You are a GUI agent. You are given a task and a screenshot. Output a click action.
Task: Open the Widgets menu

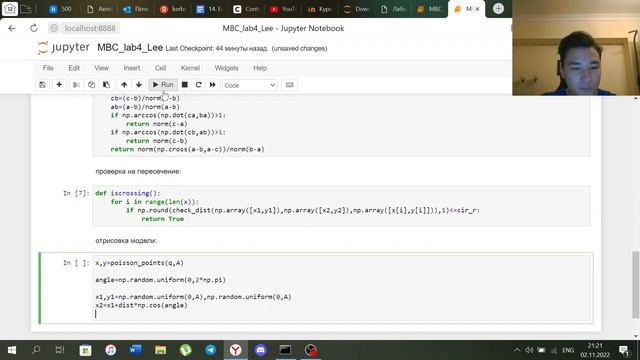227,68
